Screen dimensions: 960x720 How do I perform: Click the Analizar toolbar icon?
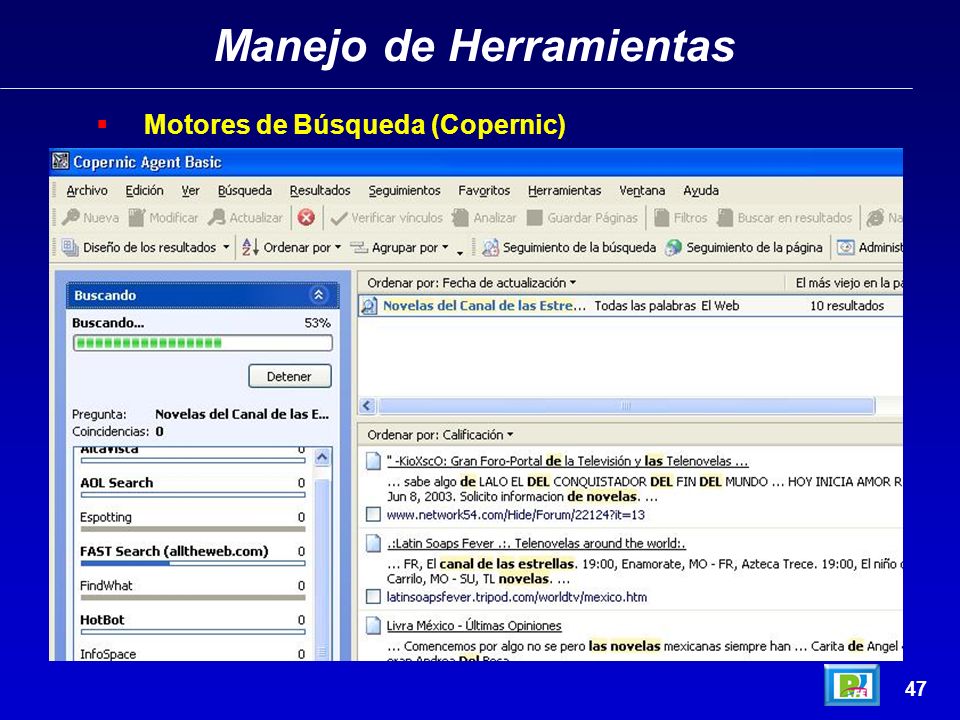[x=460, y=217]
